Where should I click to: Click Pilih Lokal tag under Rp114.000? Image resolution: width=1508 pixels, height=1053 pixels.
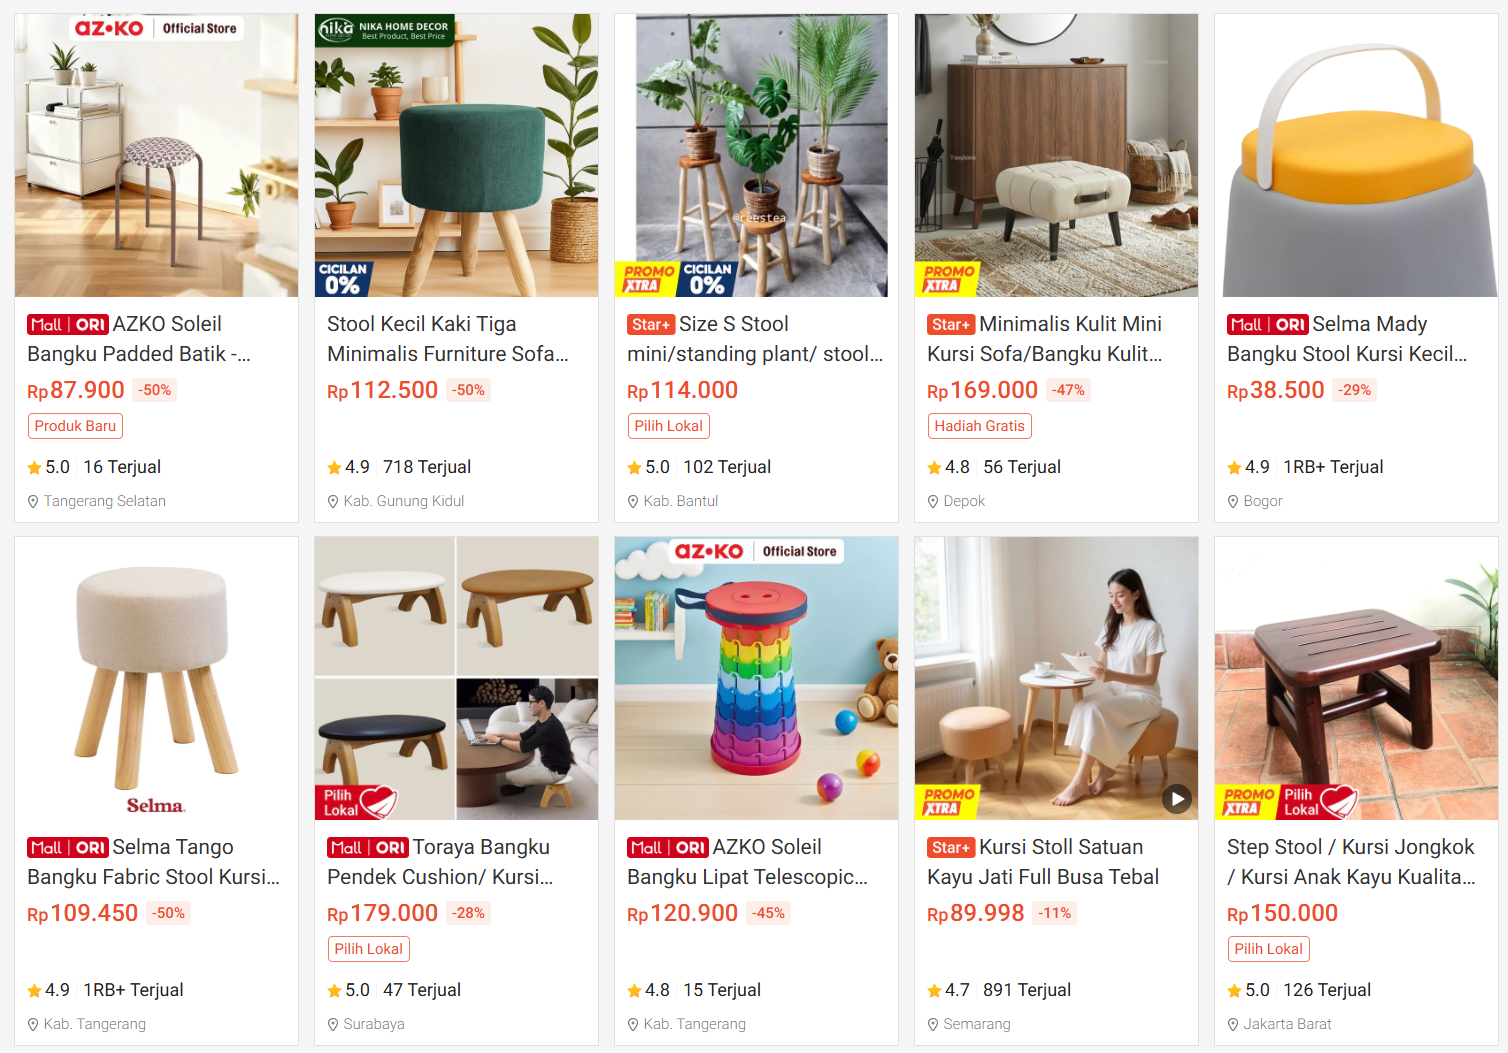point(668,426)
